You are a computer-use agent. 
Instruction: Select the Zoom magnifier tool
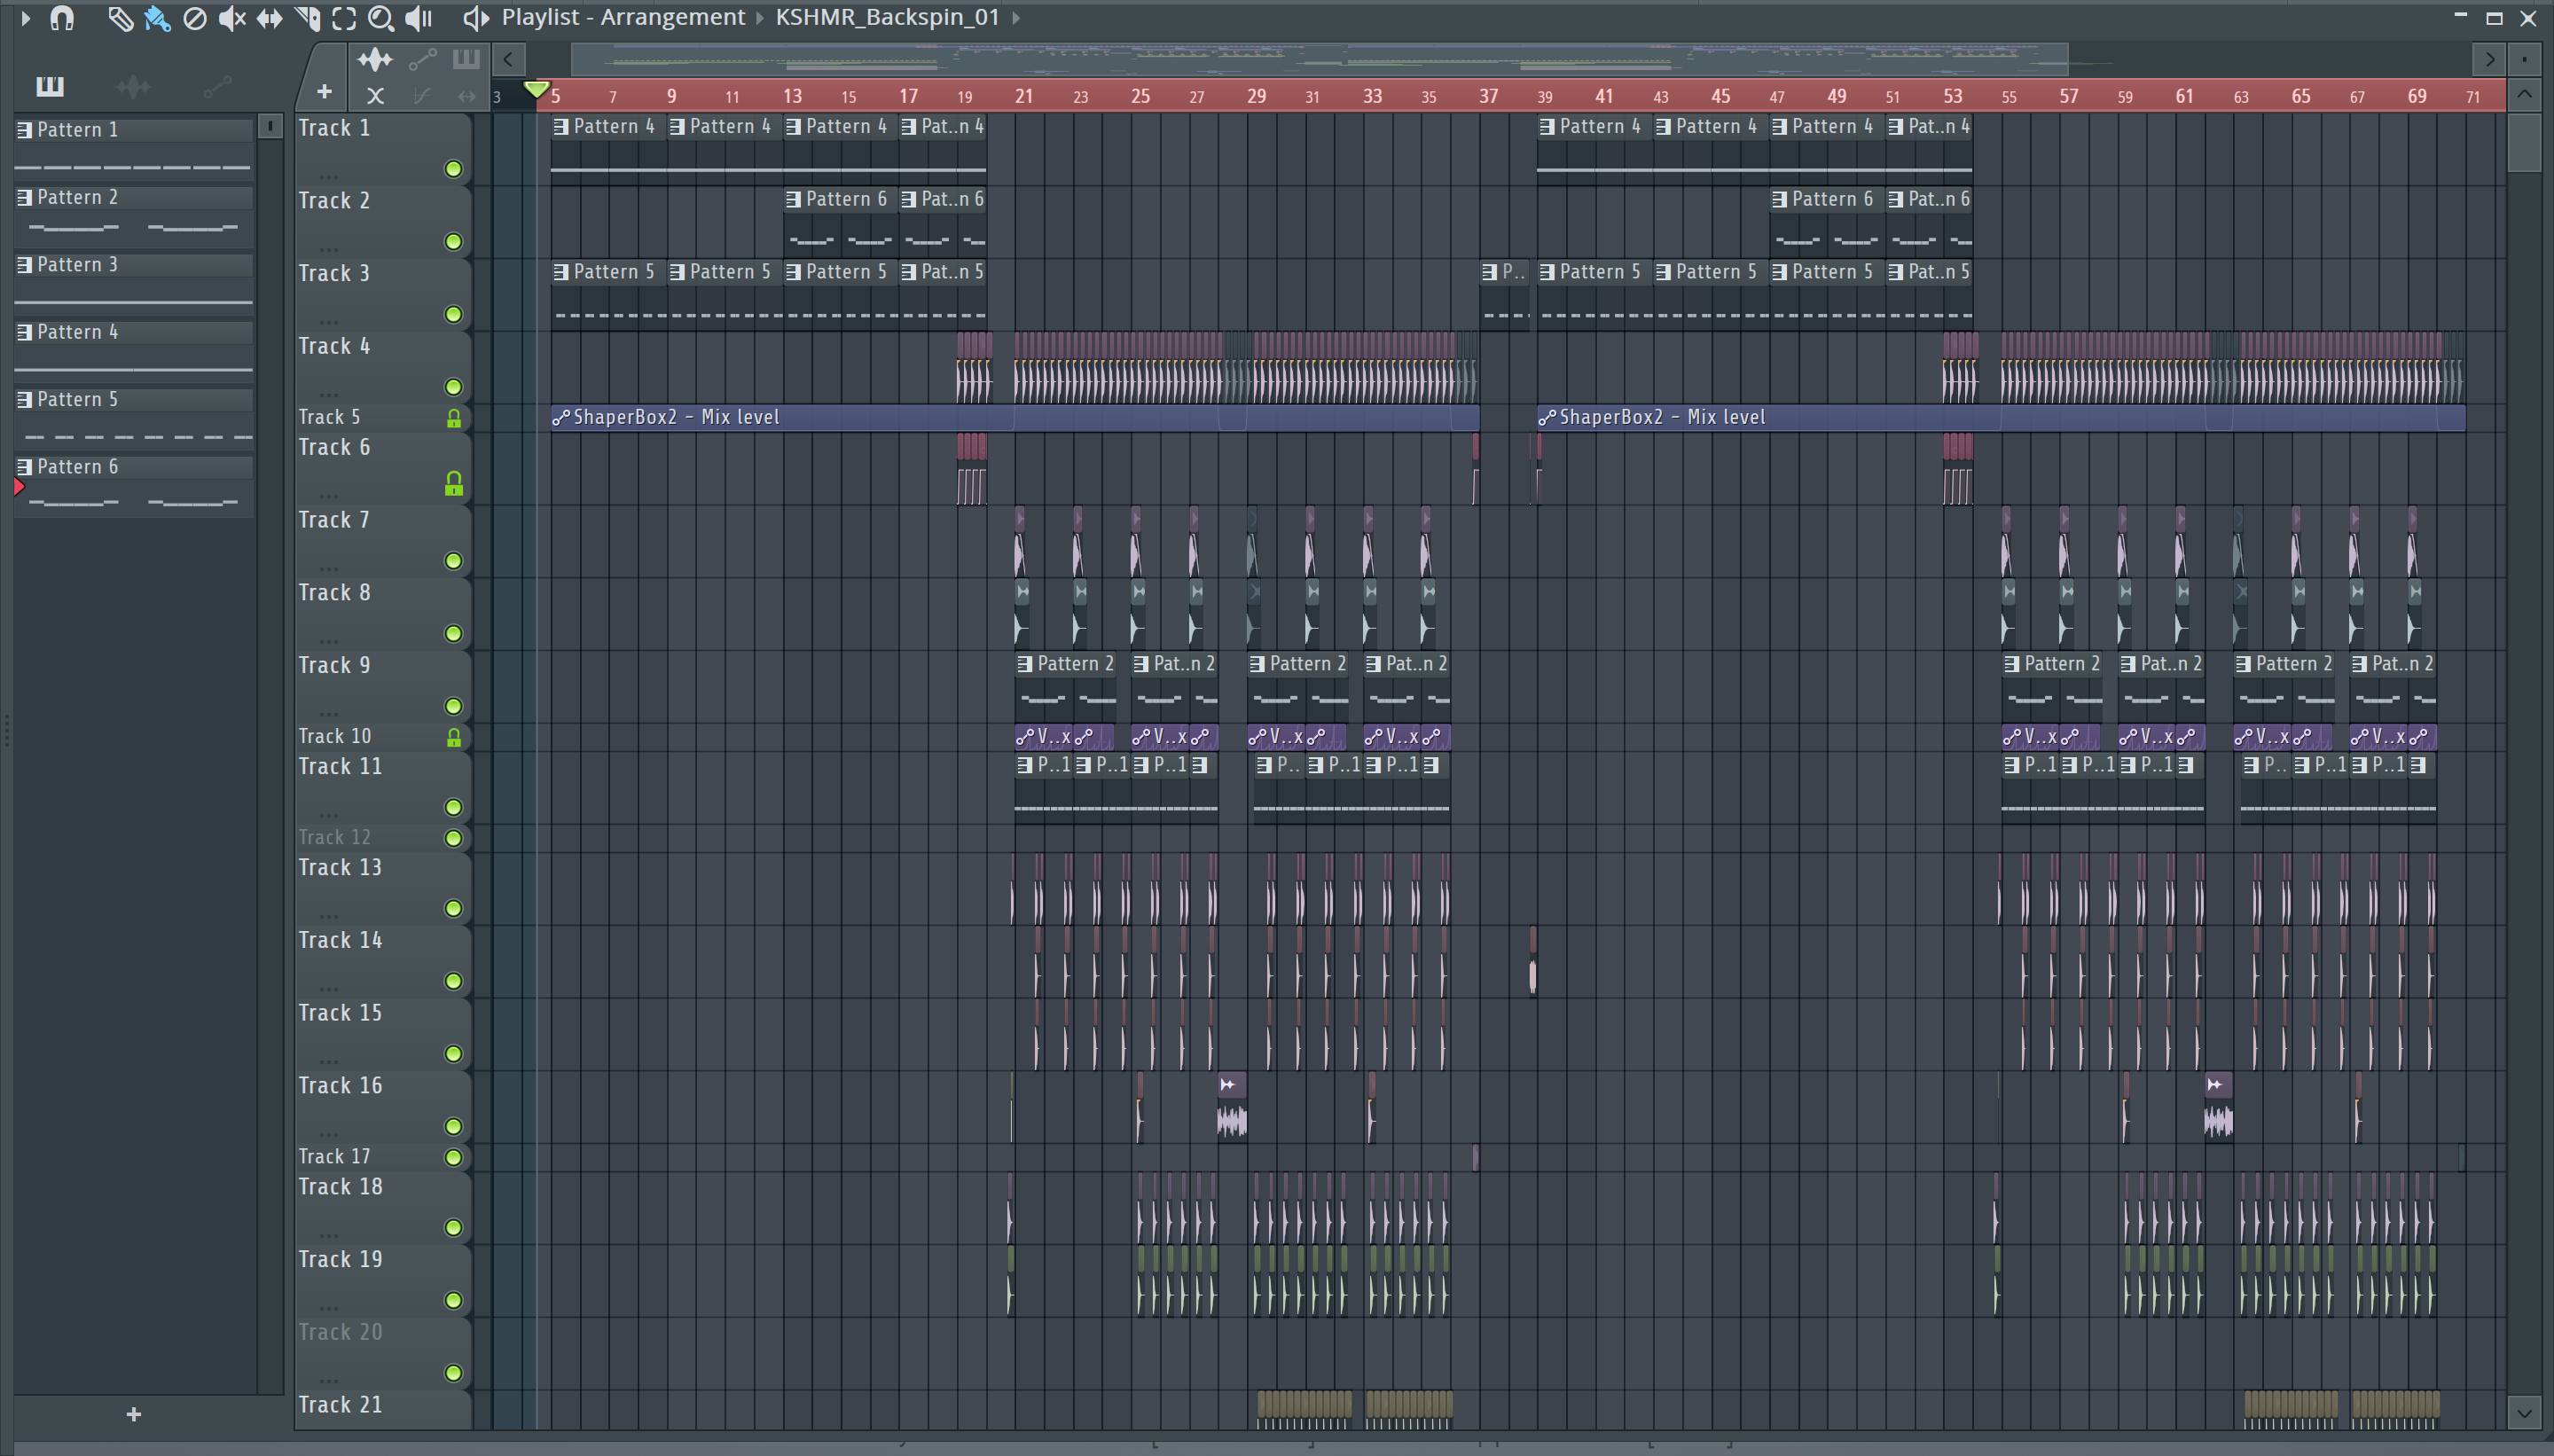click(381, 18)
